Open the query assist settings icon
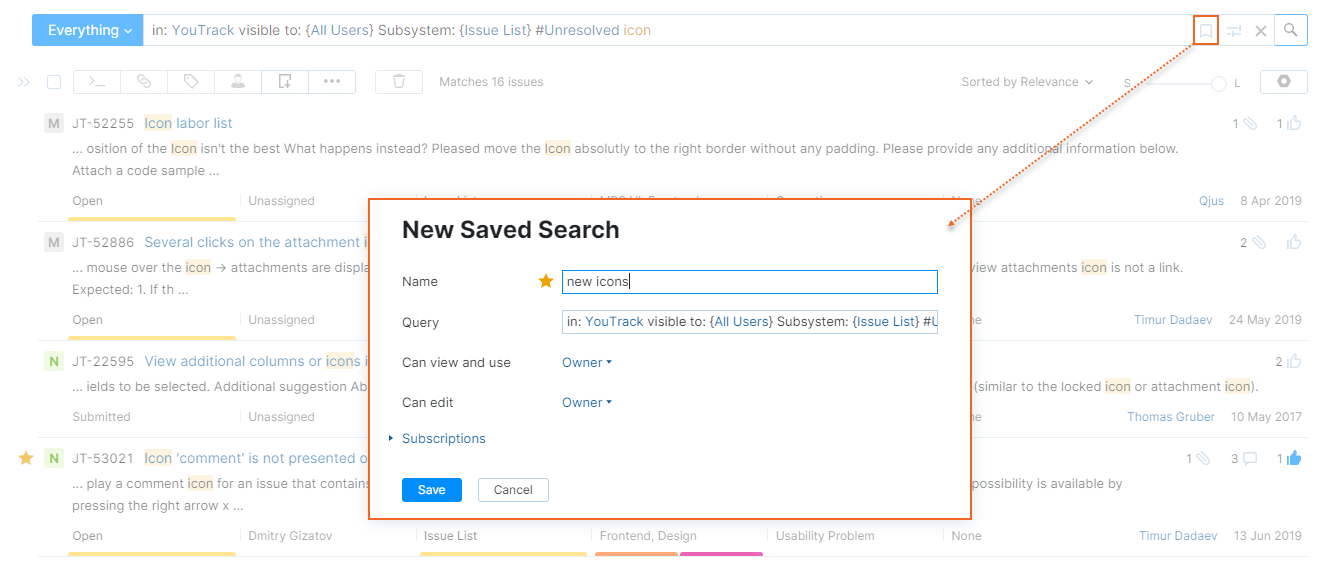The height and width of the screenshot is (561, 1340). pyautogui.click(x=1235, y=31)
